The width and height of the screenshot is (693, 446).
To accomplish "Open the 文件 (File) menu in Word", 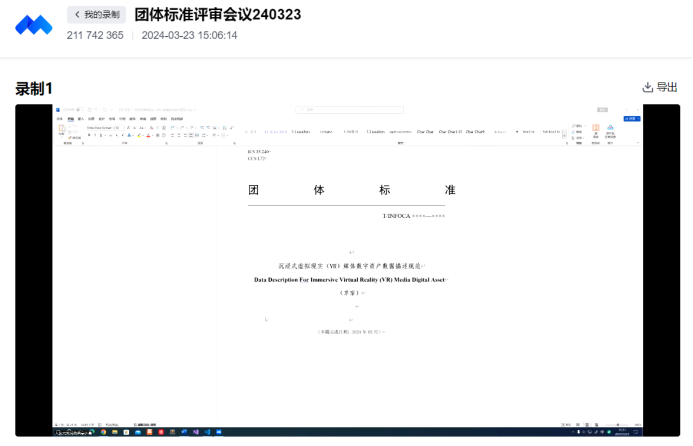I will (x=58, y=118).
